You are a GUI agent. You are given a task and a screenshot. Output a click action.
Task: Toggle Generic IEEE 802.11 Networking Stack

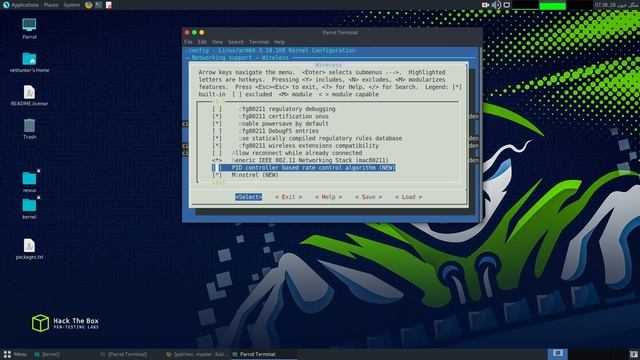(300, 160)
